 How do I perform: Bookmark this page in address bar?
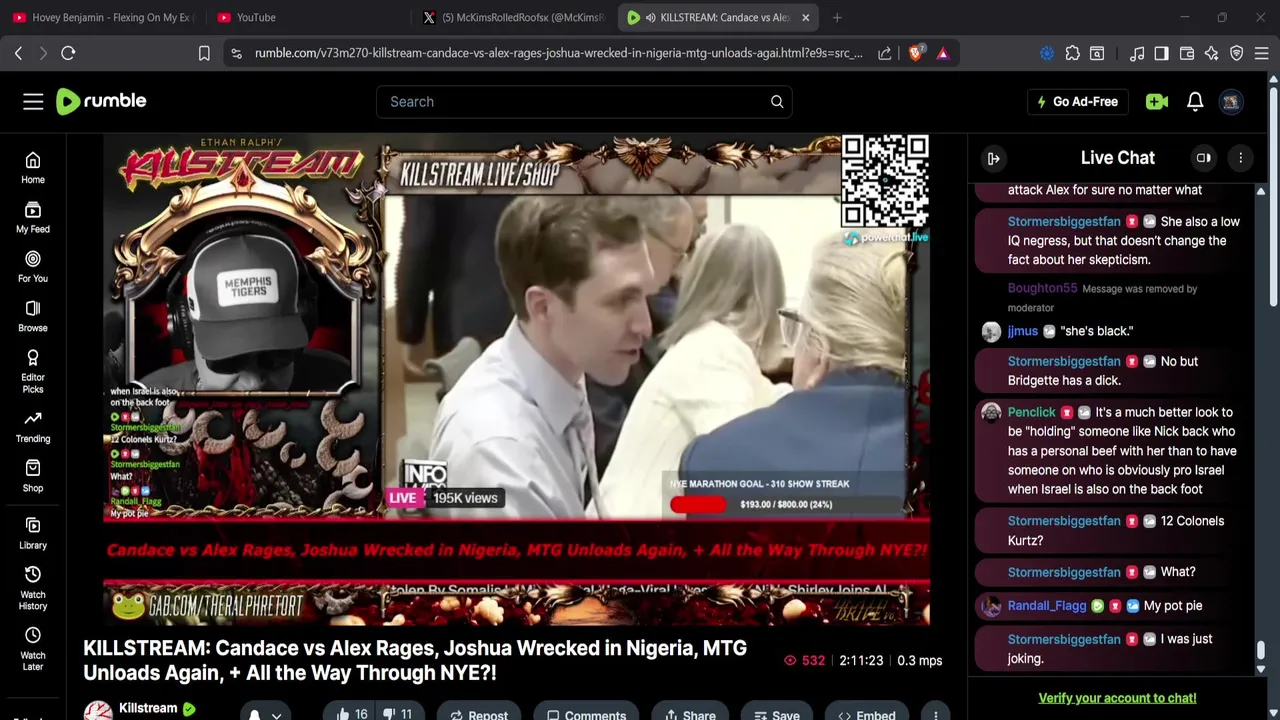tap(204, 53)
